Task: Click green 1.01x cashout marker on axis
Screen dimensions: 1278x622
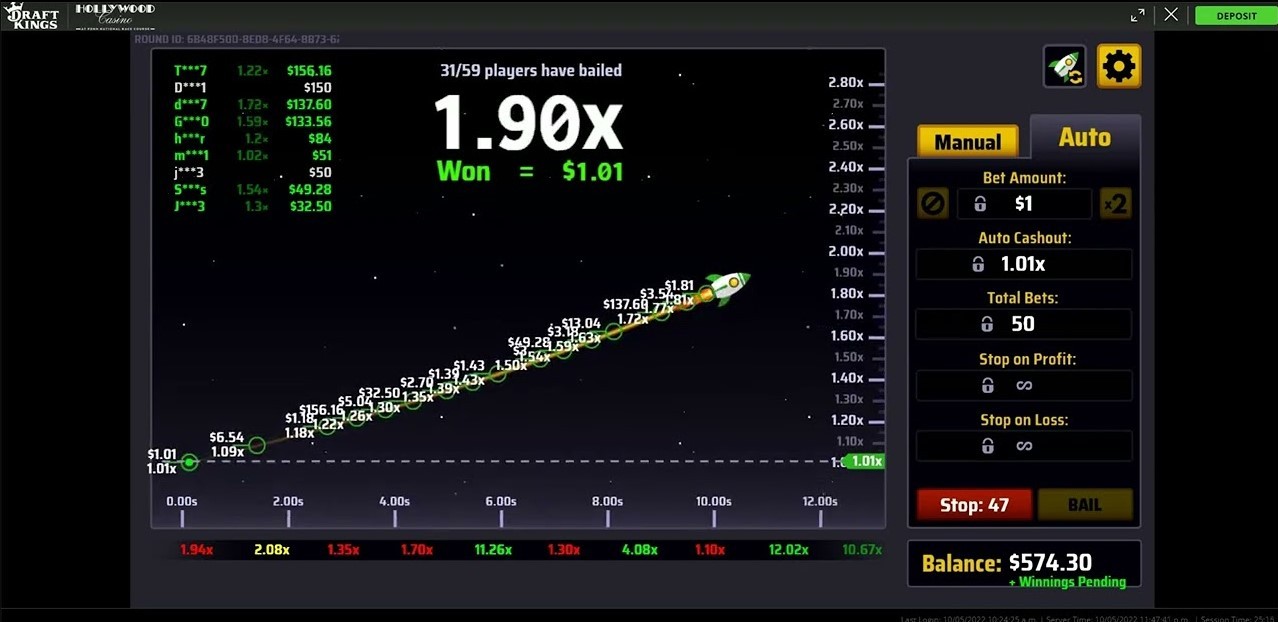Action: pos(864,461)
